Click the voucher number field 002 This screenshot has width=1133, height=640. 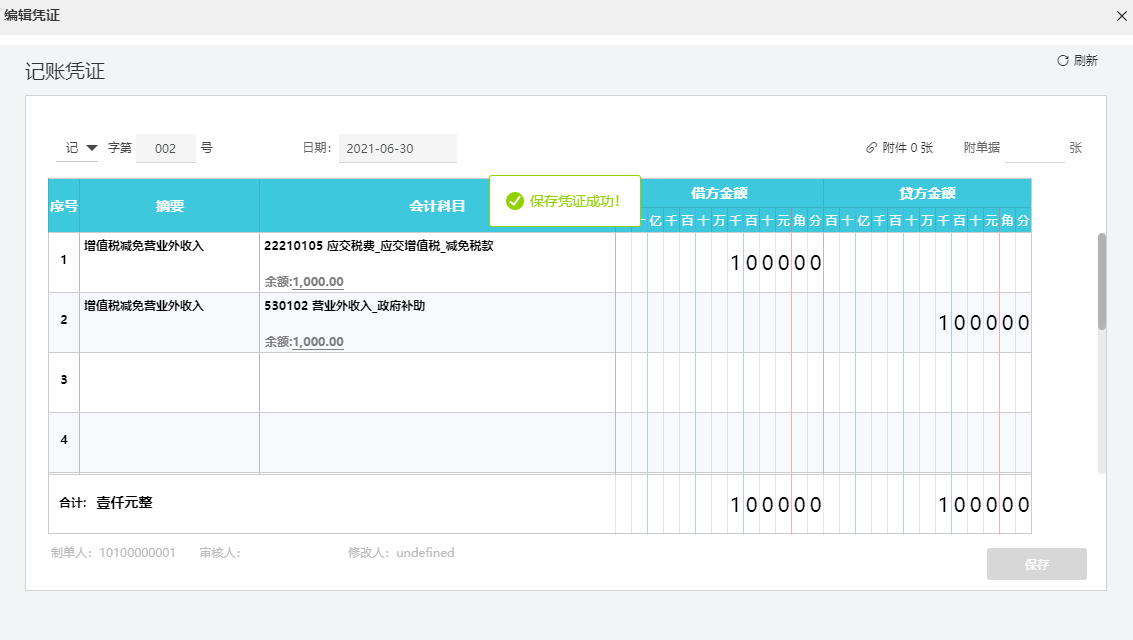166,148
